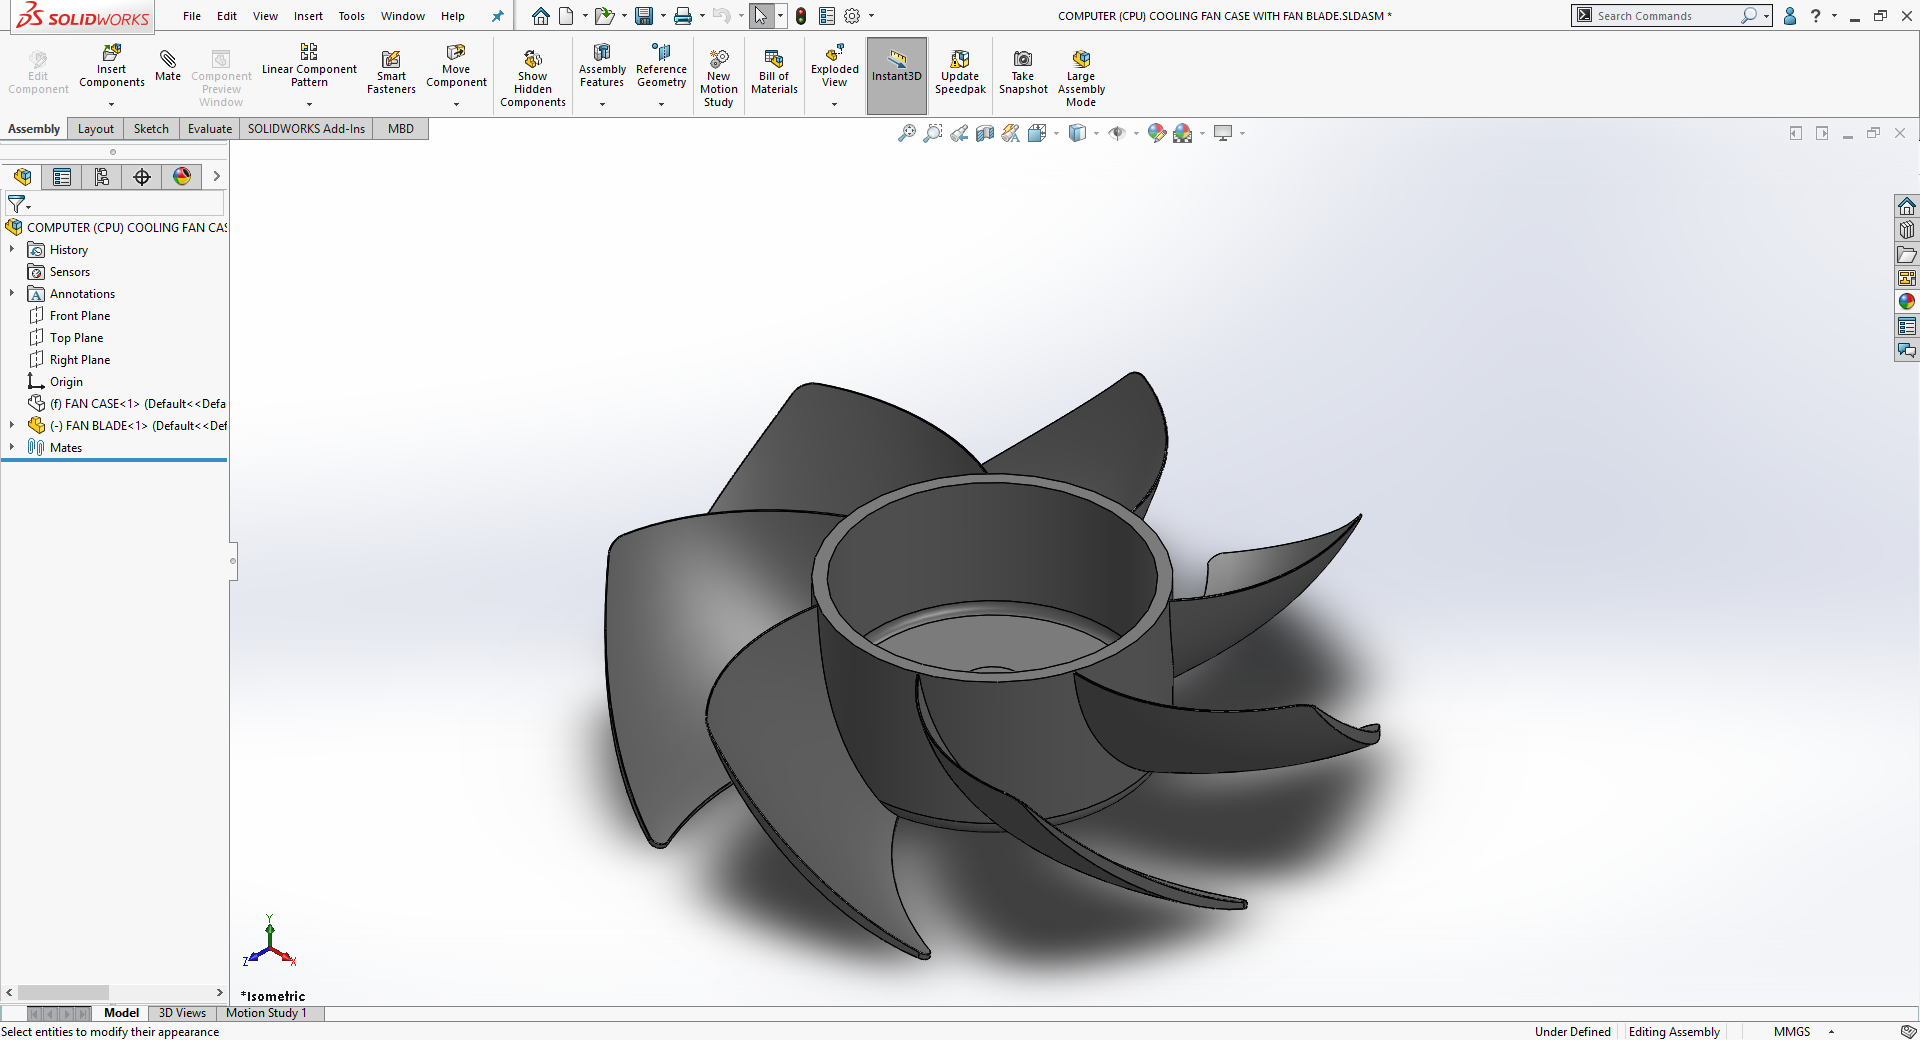Switch to the Motion Study 1 tab
The width and height of the screenshot is (1920, 1040).
click(x=267, y=1013)
